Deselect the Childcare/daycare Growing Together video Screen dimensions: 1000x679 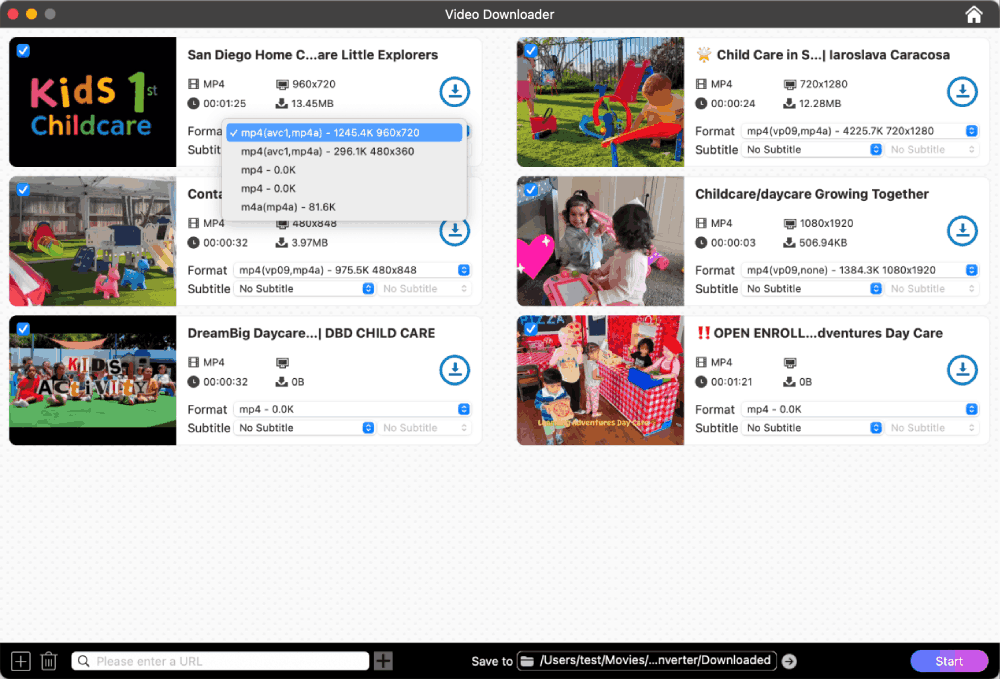tap(530, 189)
